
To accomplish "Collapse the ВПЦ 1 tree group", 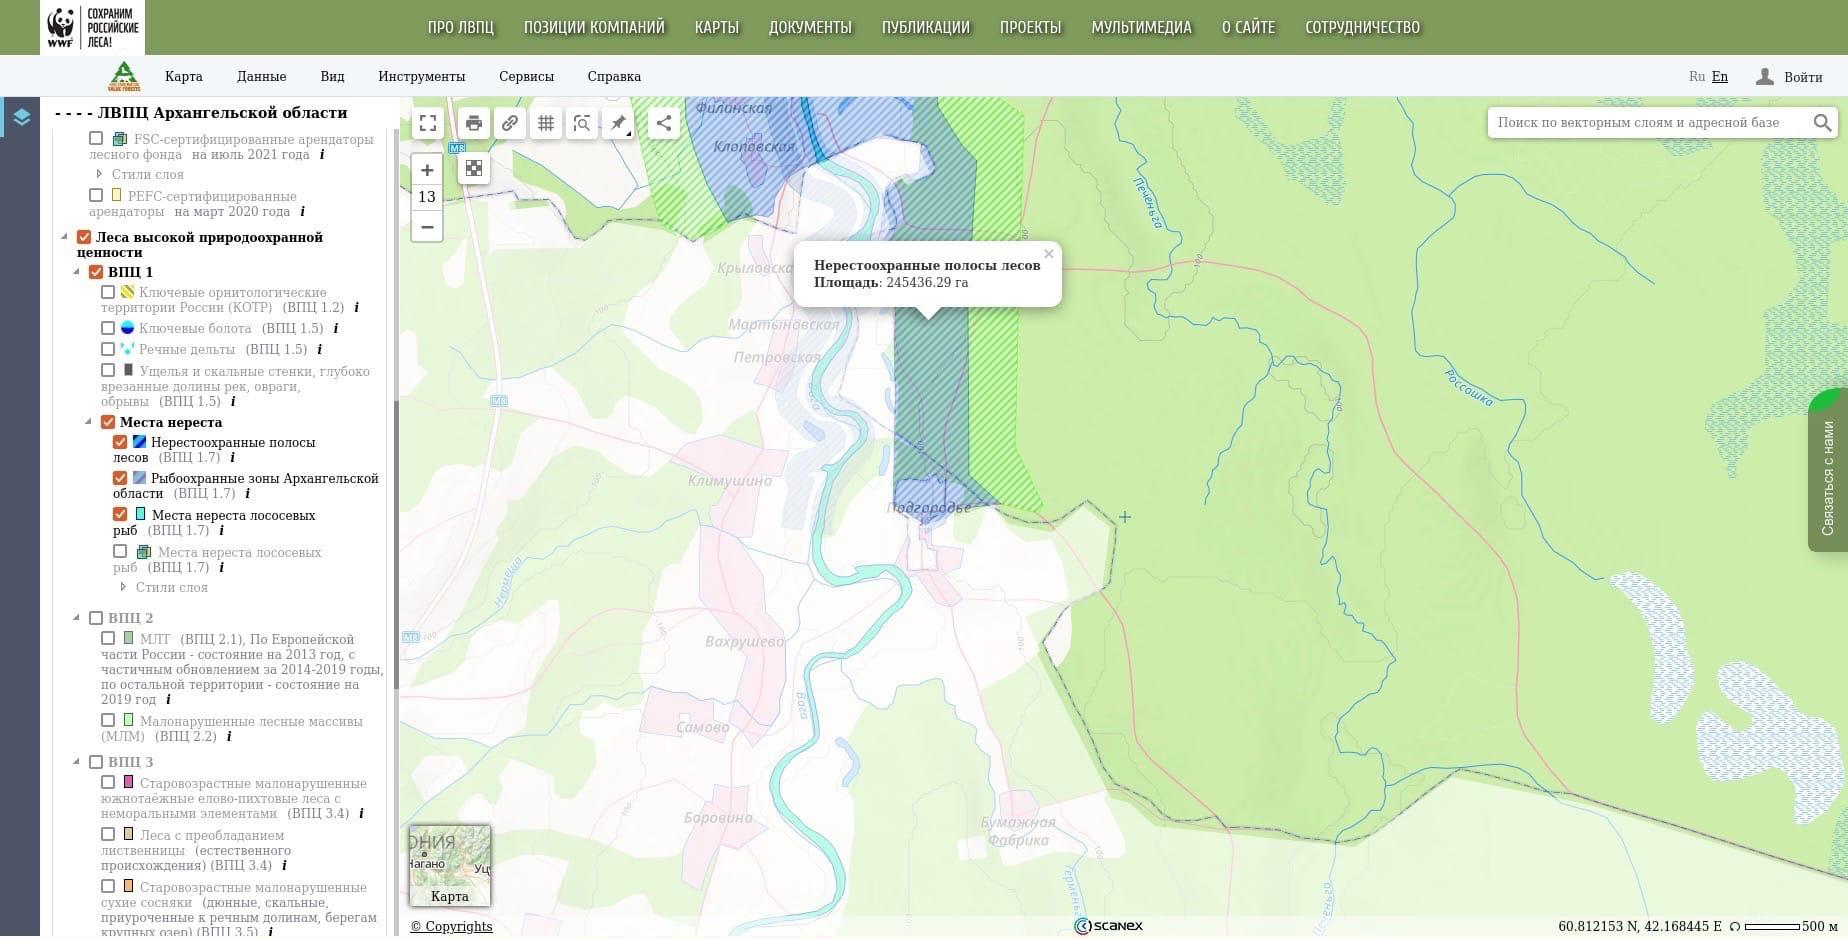I will click(77, 272).
